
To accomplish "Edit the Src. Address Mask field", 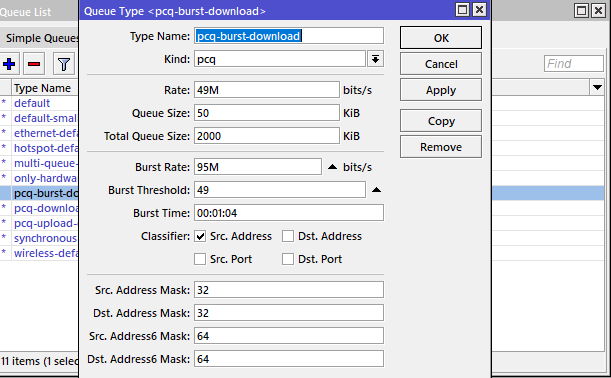I will pyautogui.click(x=289, y=290).
